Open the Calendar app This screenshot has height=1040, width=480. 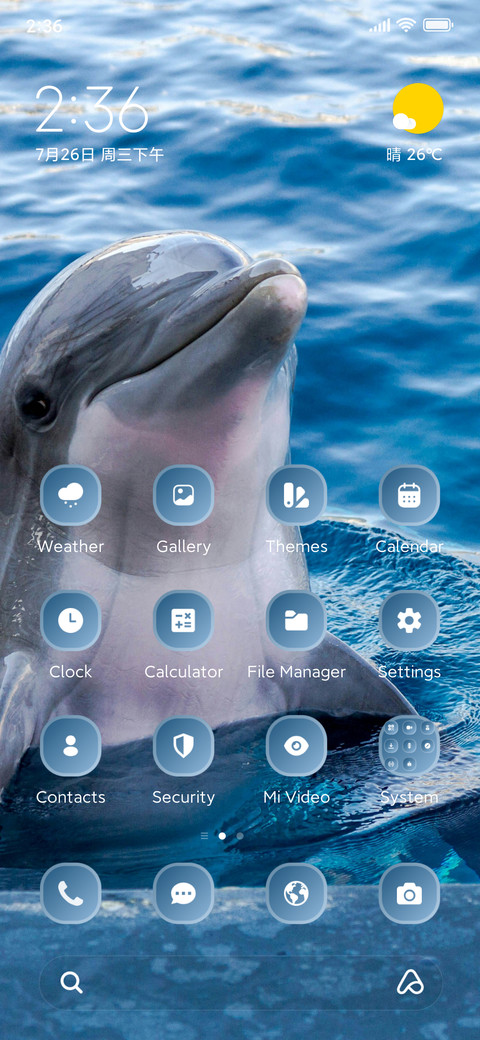tap(409, 495)
